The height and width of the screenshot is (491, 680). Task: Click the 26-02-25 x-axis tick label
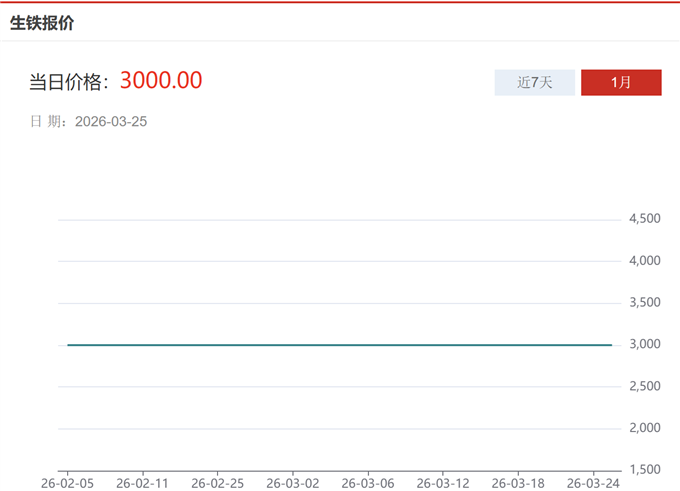218,483
